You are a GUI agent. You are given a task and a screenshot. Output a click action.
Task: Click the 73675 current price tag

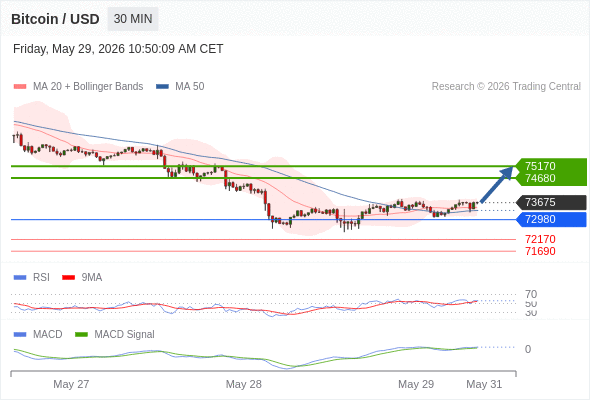tap(552, 202)
